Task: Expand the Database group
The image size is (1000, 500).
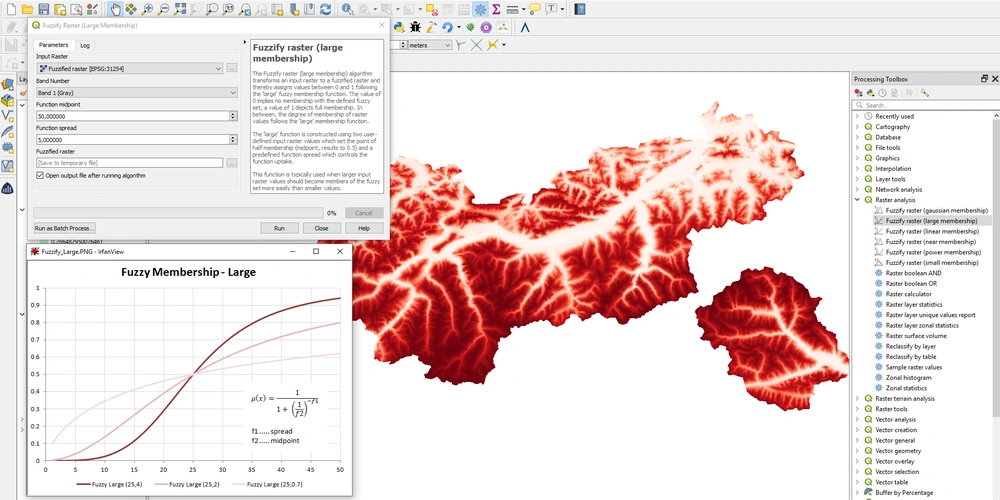Action: [x=857, y=137]
